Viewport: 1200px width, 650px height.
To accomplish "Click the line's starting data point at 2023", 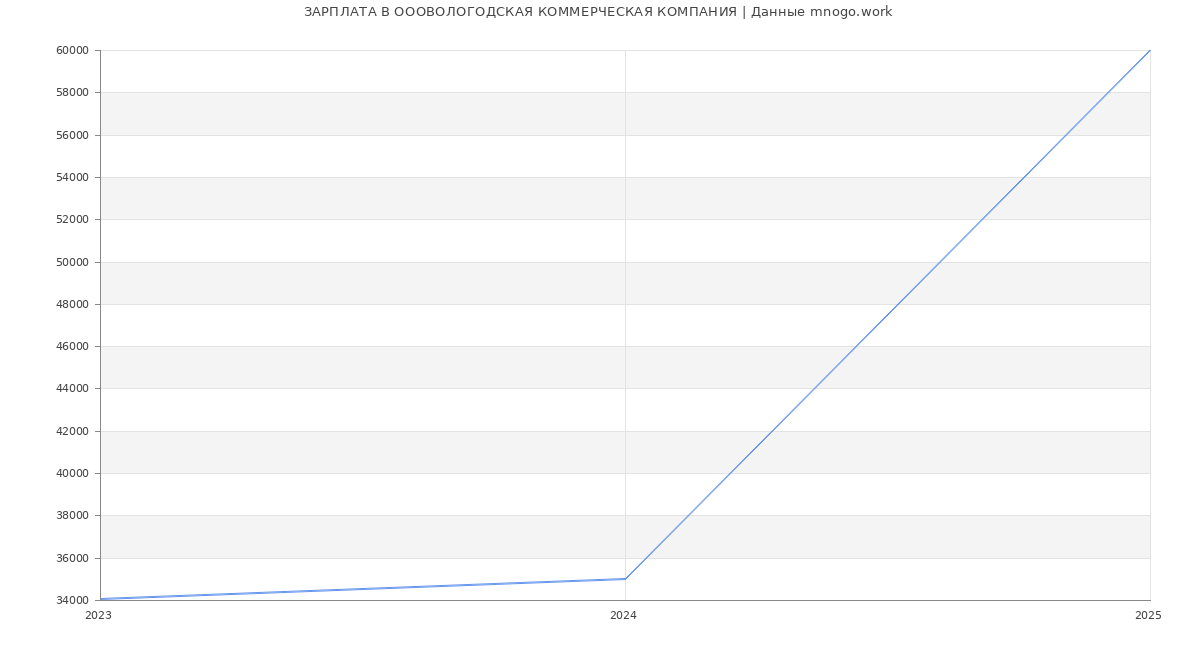I will (100, 599).
